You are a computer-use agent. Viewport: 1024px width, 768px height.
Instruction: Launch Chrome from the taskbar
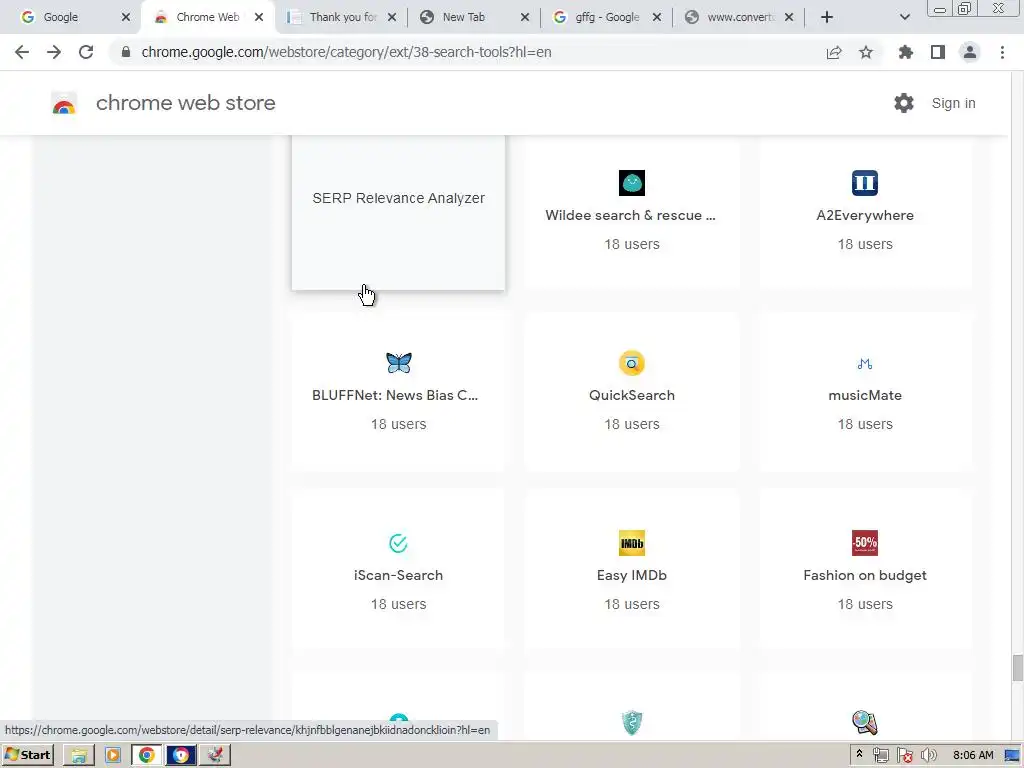click(x=147, y=755)
